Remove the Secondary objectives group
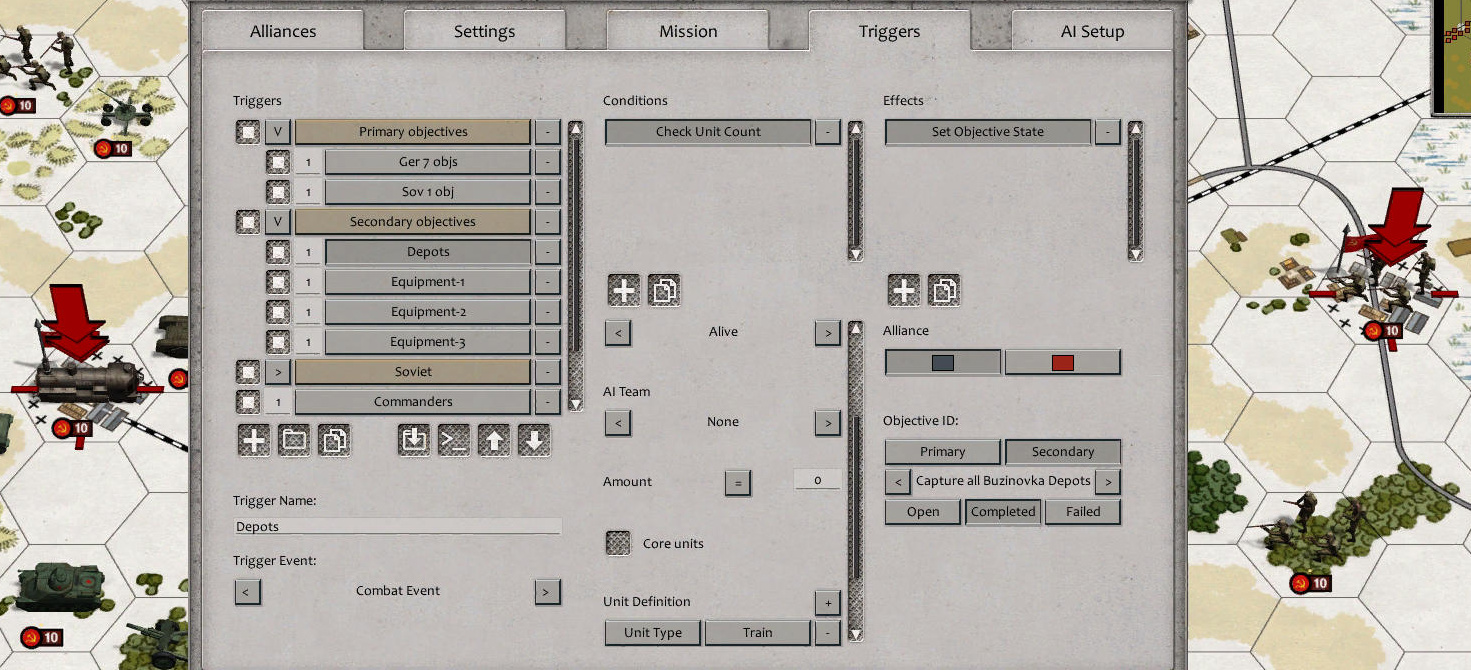 pos(547,222)
